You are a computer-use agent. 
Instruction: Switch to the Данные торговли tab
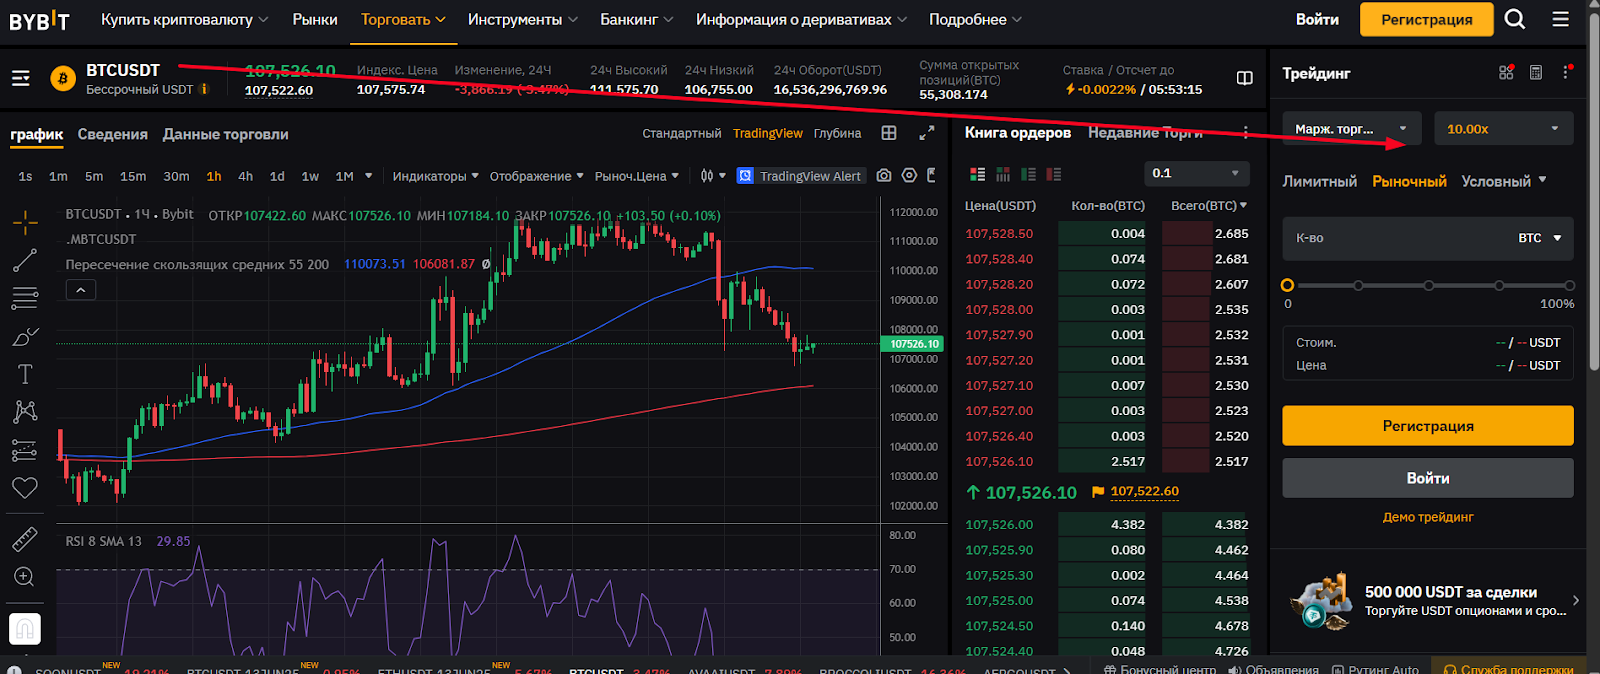[226, 134]
